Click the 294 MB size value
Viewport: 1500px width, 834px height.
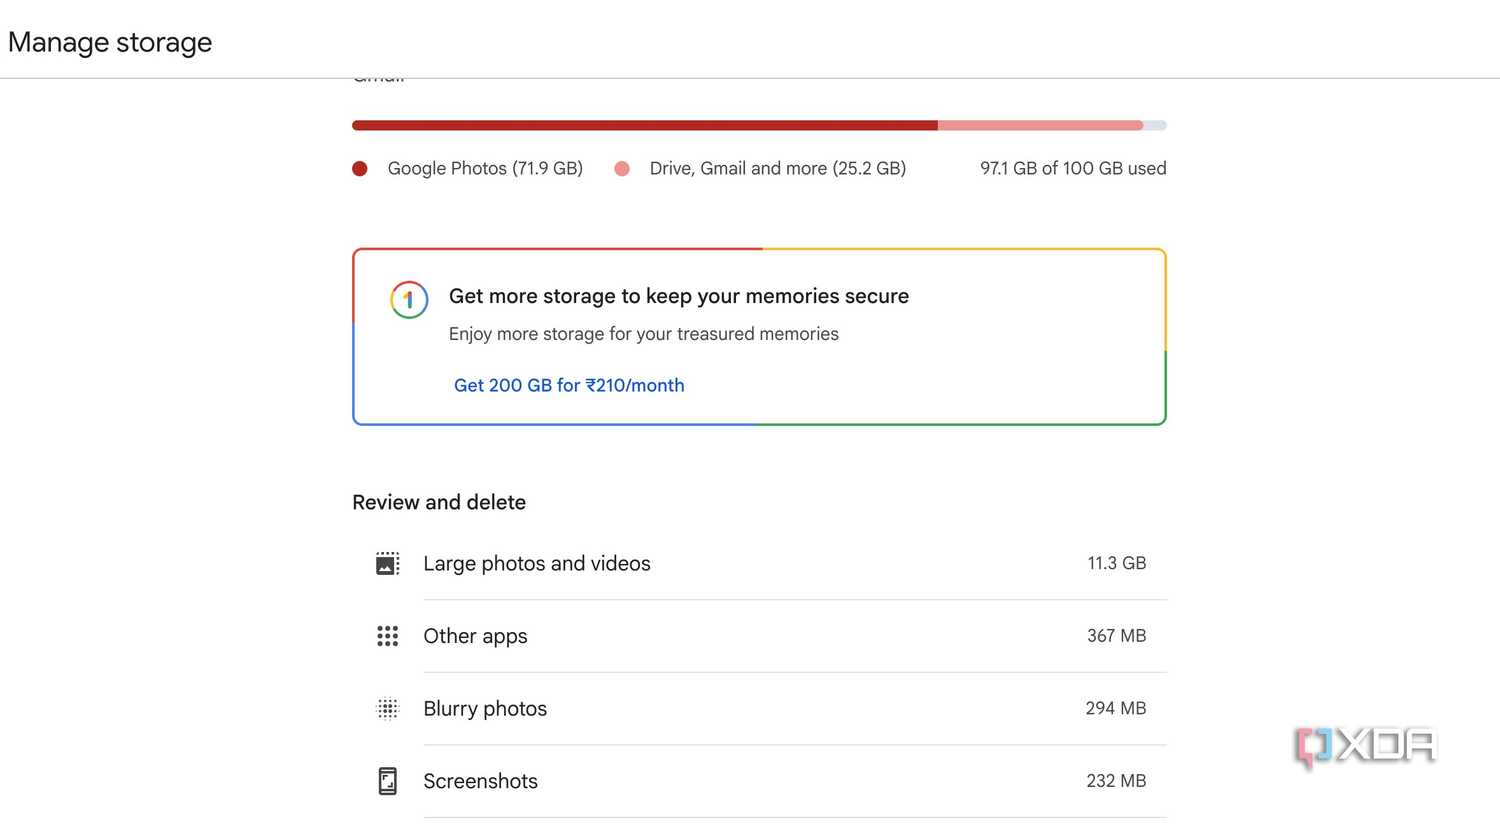pyautogui.click(x=1116, y=708)
